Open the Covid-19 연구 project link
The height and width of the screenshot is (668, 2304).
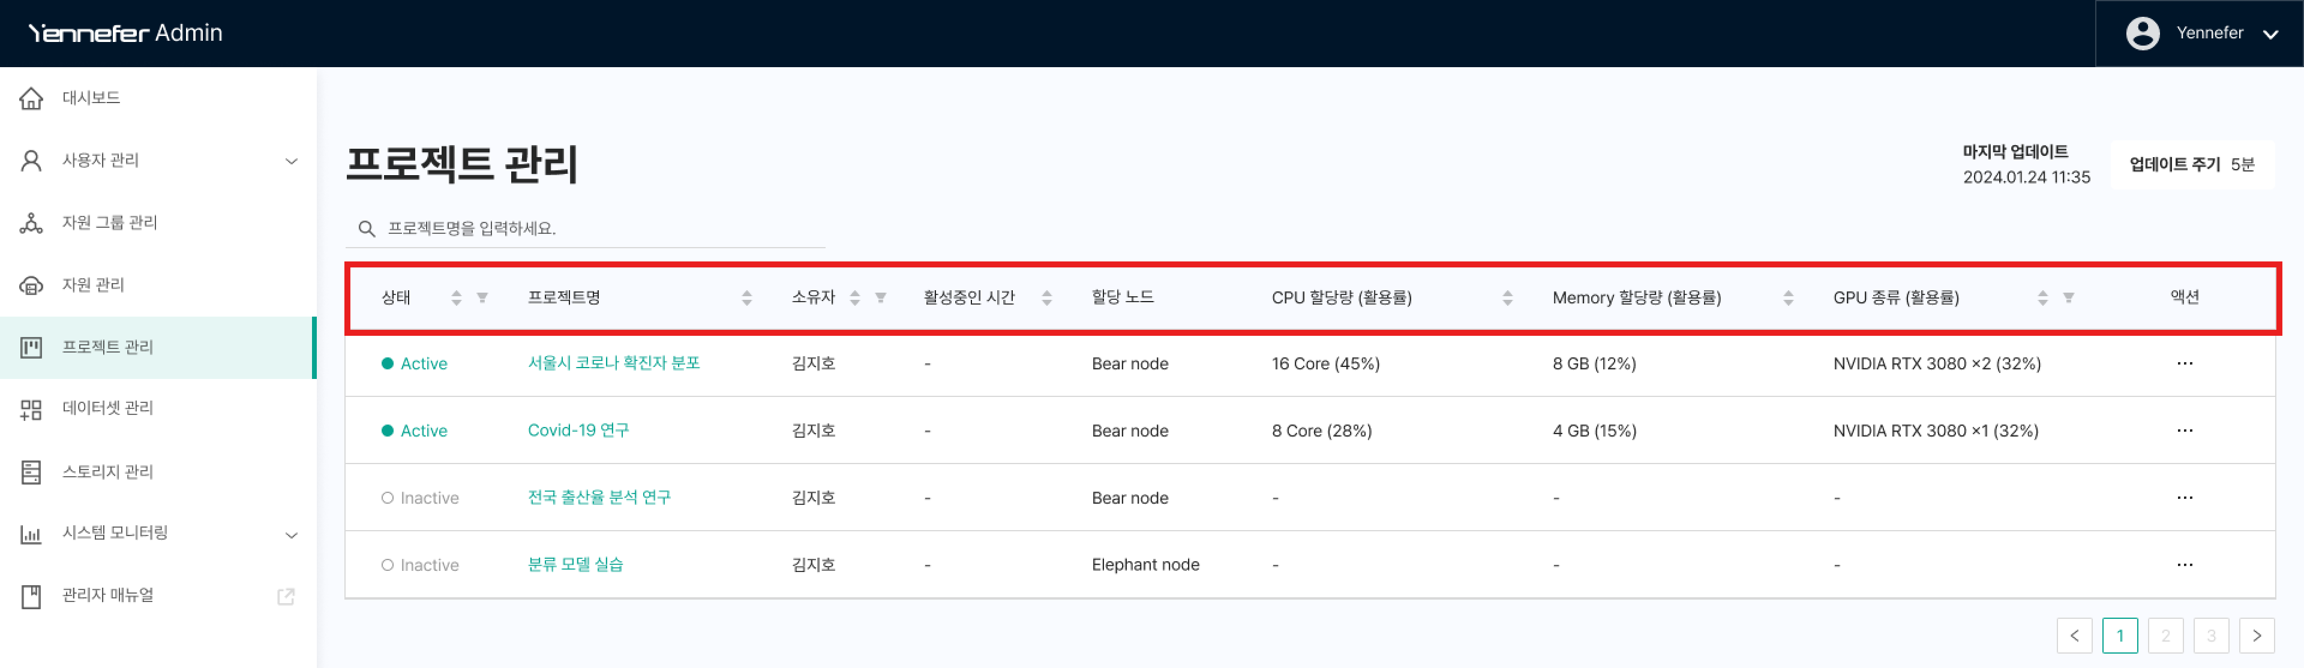point(578,430)
